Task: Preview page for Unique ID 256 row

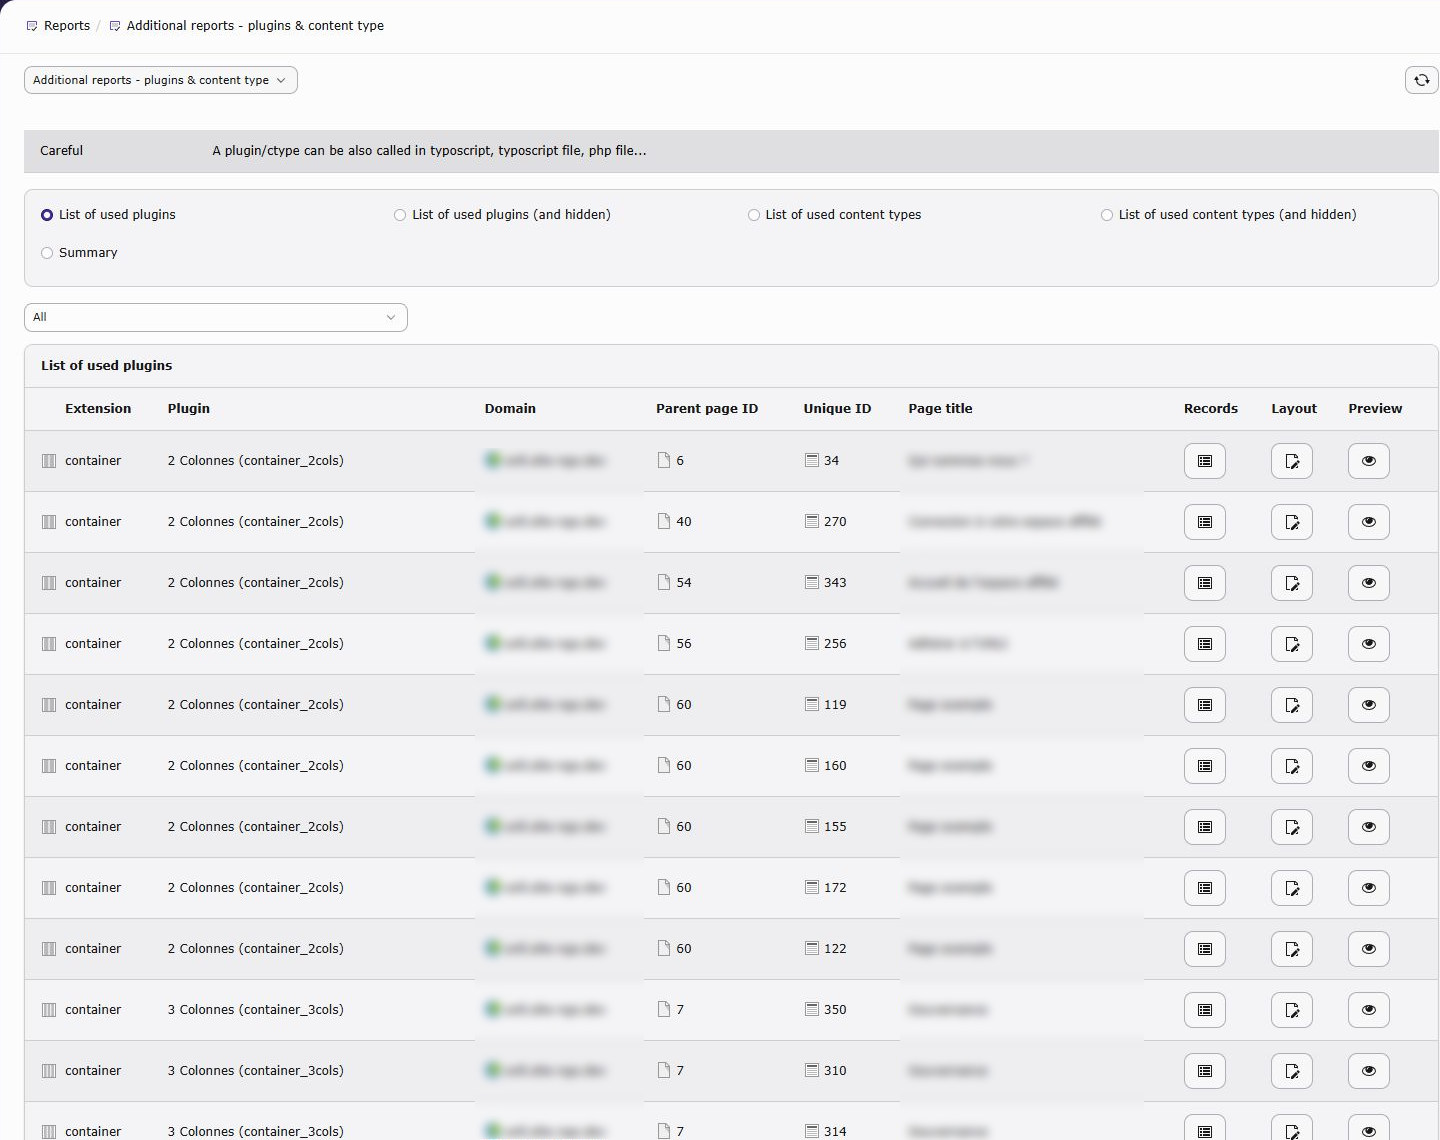Action: tap(1369, 644)
